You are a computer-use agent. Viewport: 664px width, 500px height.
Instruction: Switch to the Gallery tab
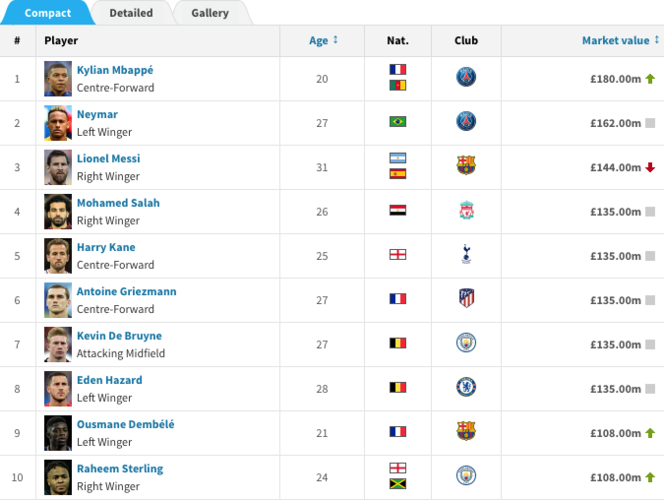(210, 13)
